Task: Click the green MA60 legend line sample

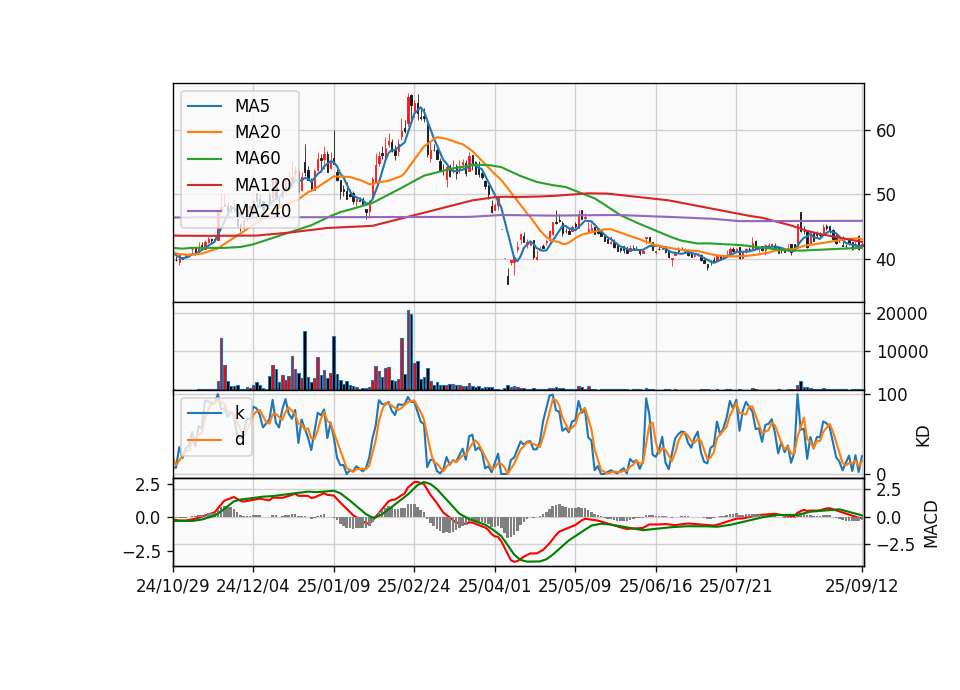Action: (x=204, y=159)
